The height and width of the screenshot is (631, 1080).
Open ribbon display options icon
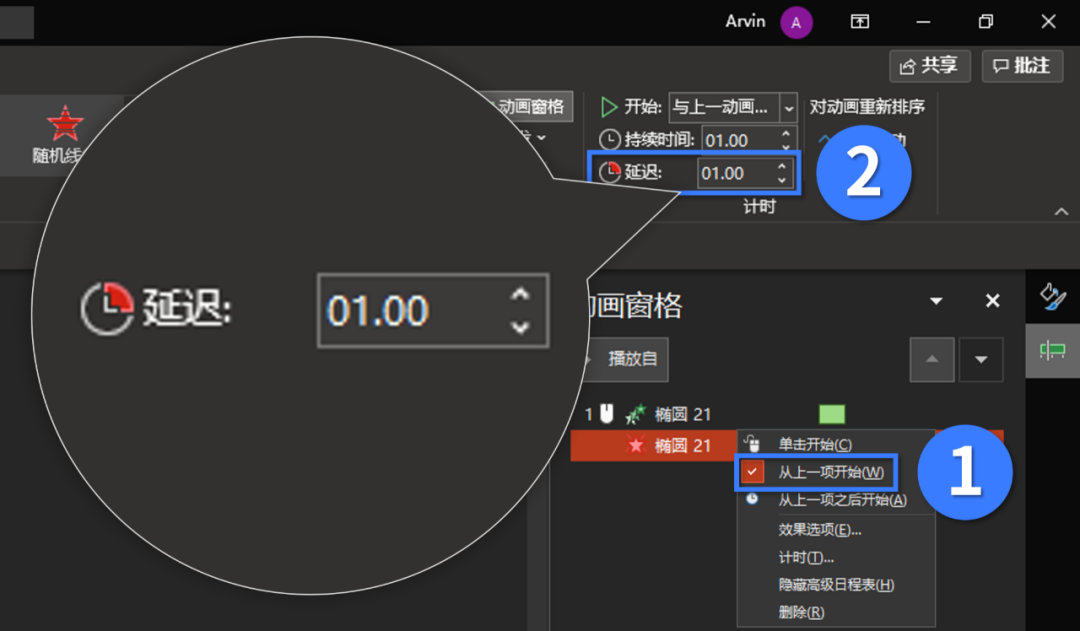(860, 22)
